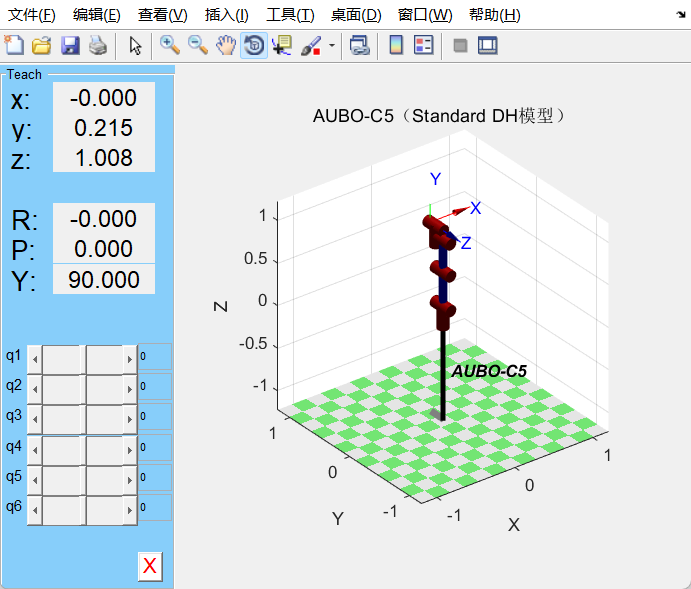Click the q6 slider right arrow
The image size is (691, 589).
tap(130, 510)
